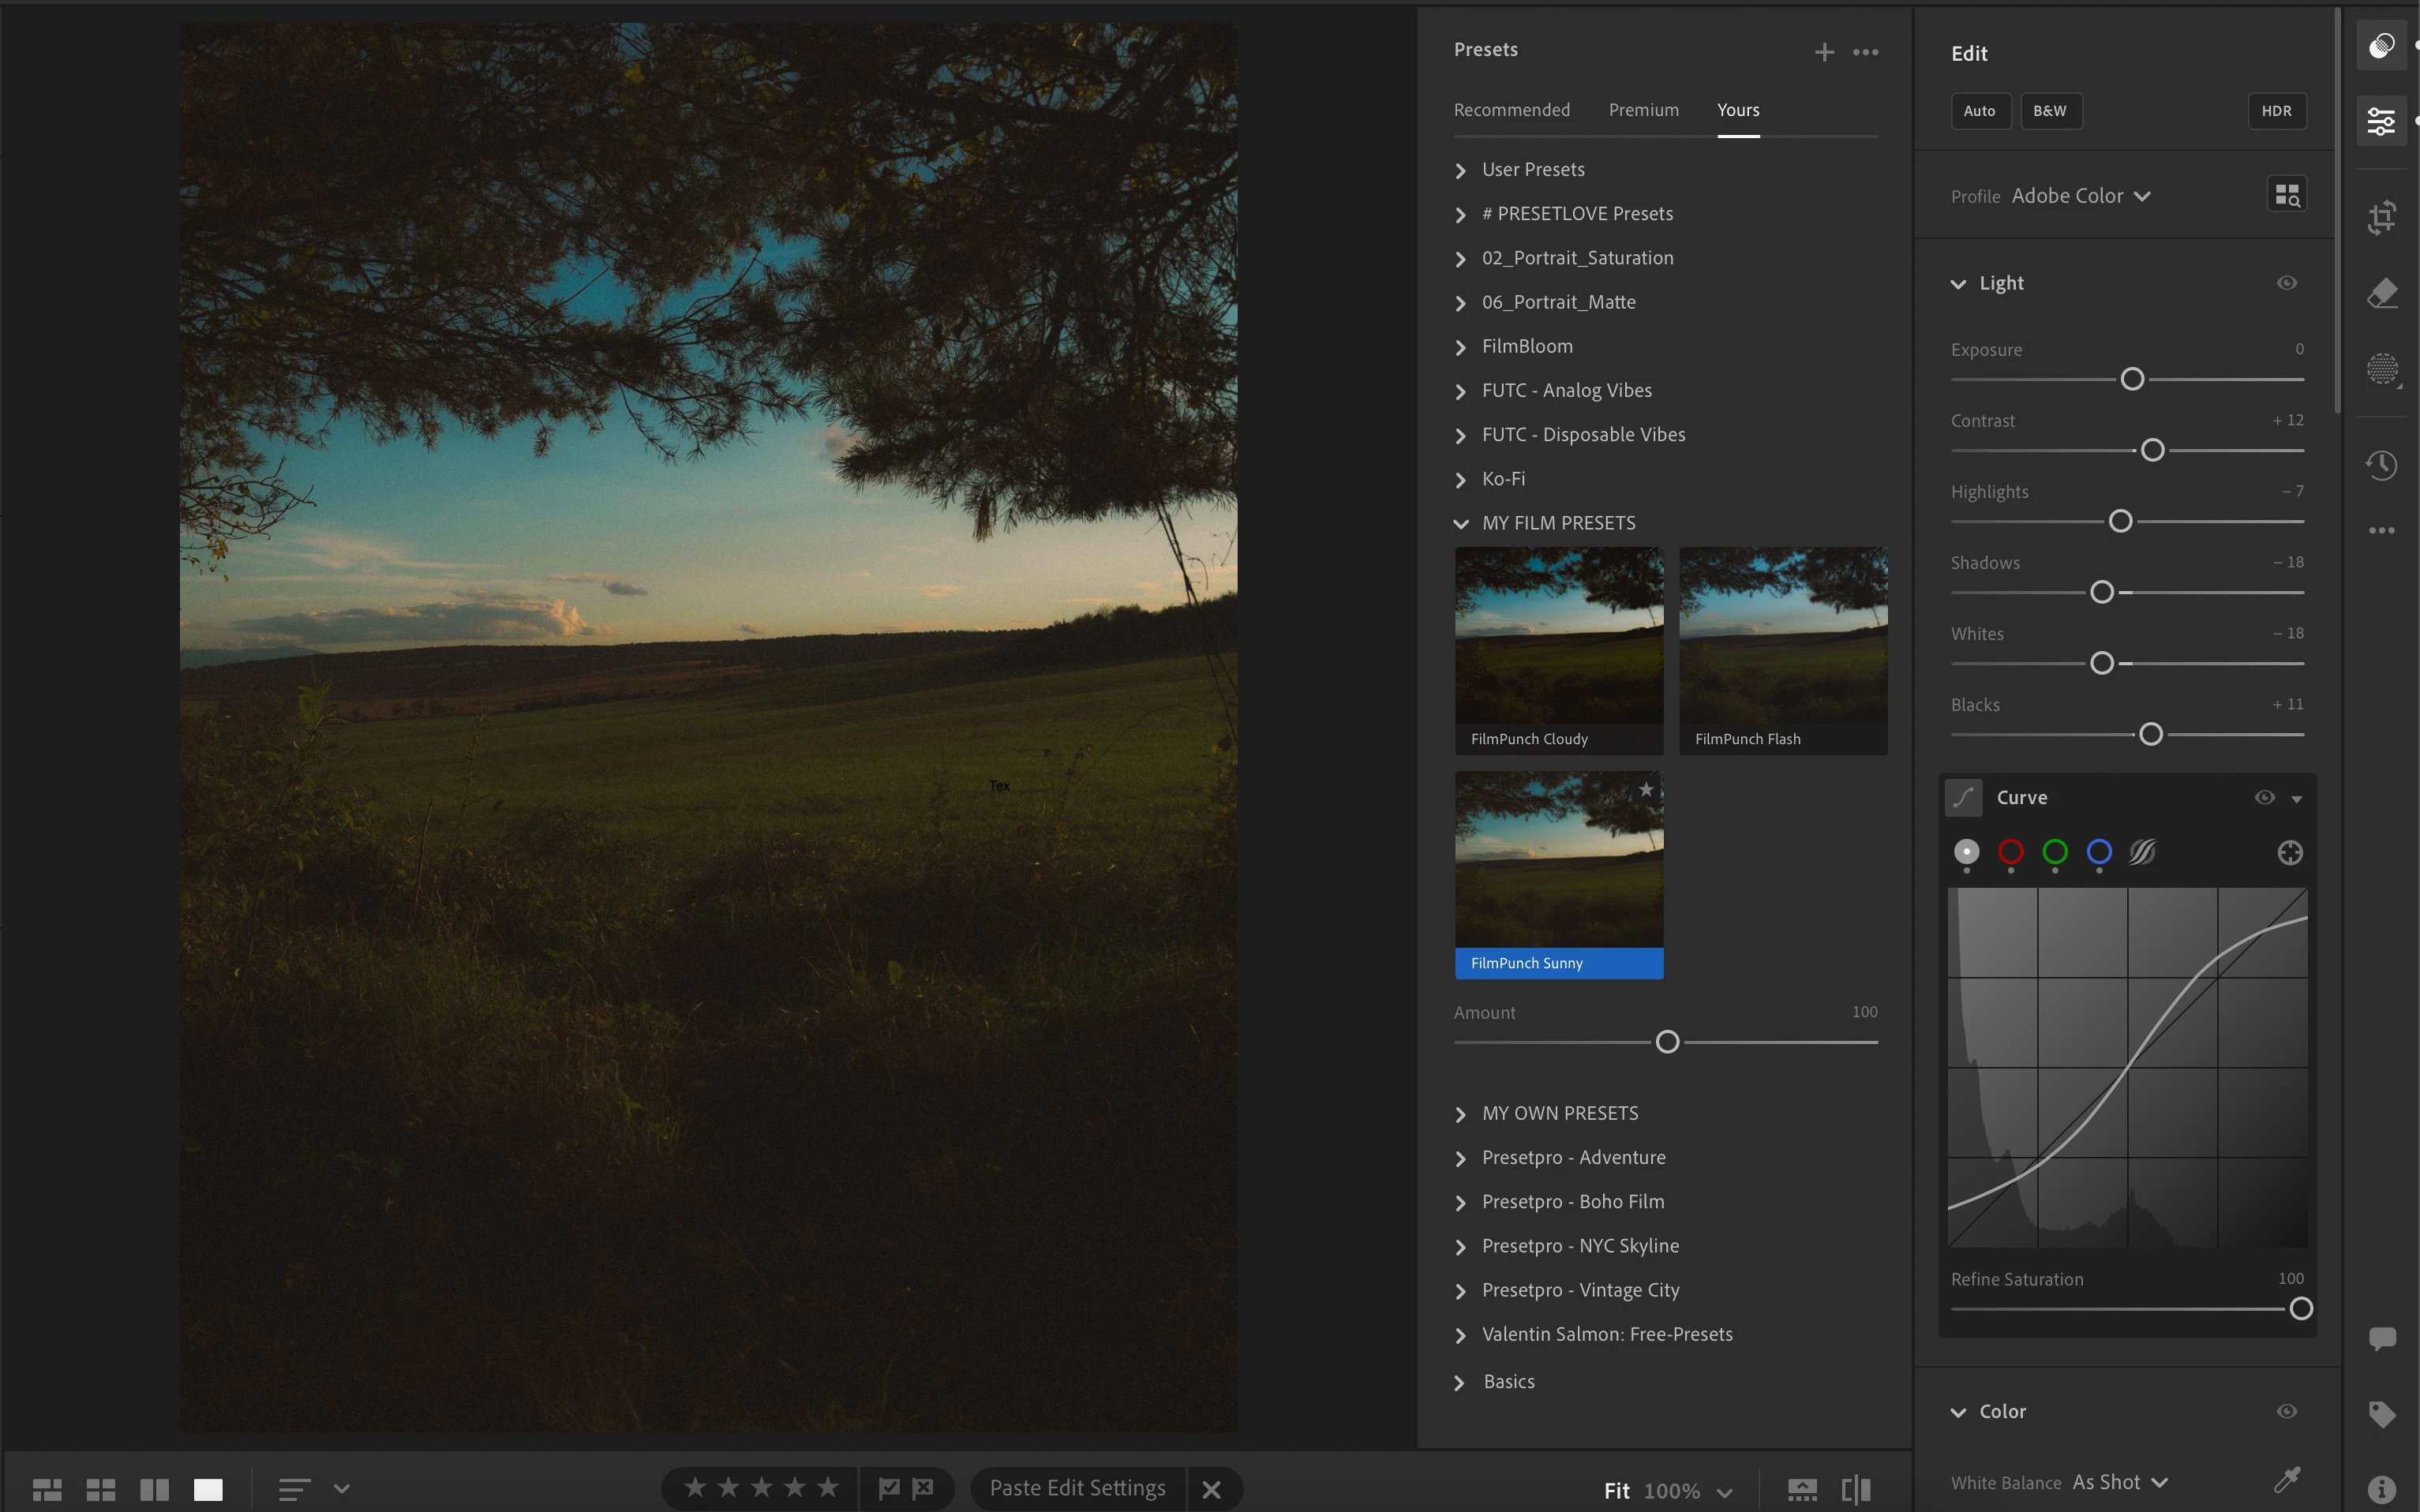Click the HDR button
The height and width of the screenshot is (1512, 2420).
pos(2276,111)
